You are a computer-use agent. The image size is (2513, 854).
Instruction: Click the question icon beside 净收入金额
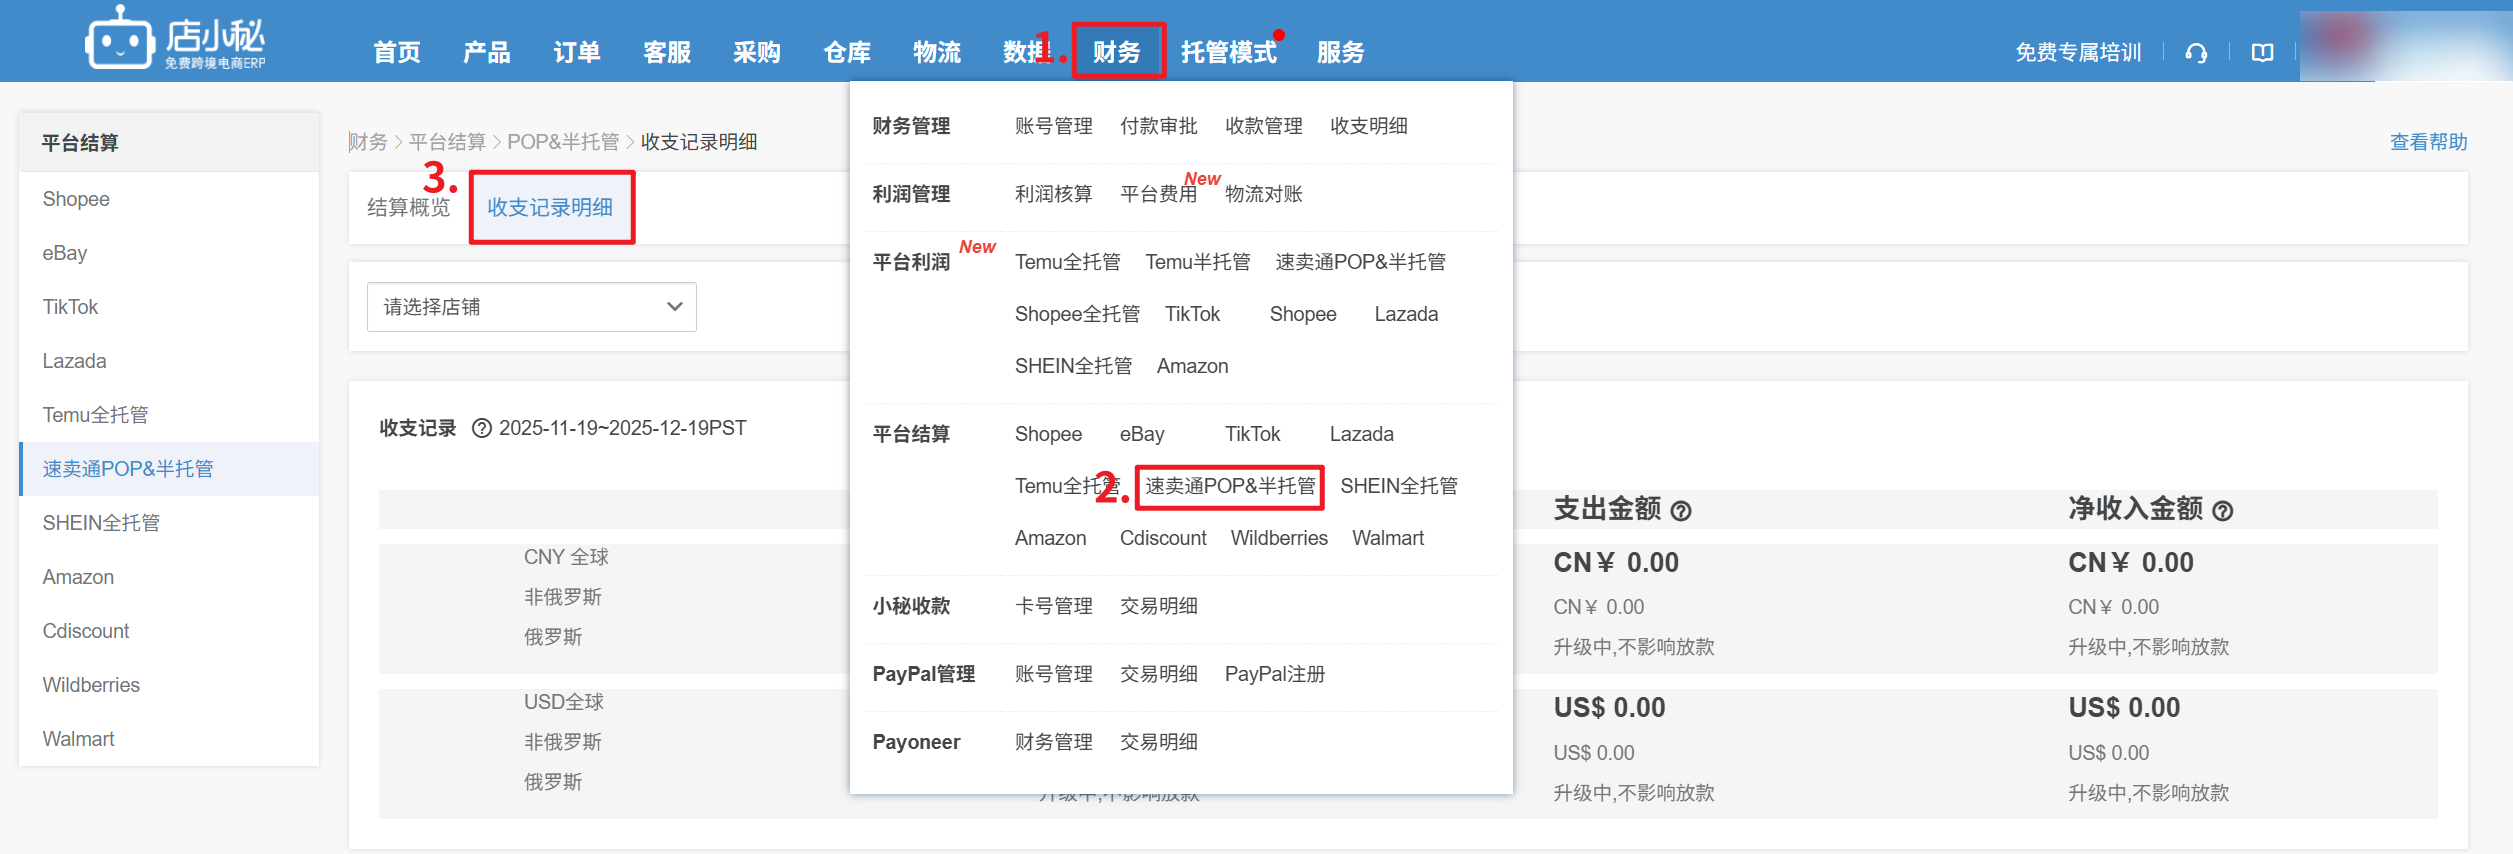[x=2223, y=511]
